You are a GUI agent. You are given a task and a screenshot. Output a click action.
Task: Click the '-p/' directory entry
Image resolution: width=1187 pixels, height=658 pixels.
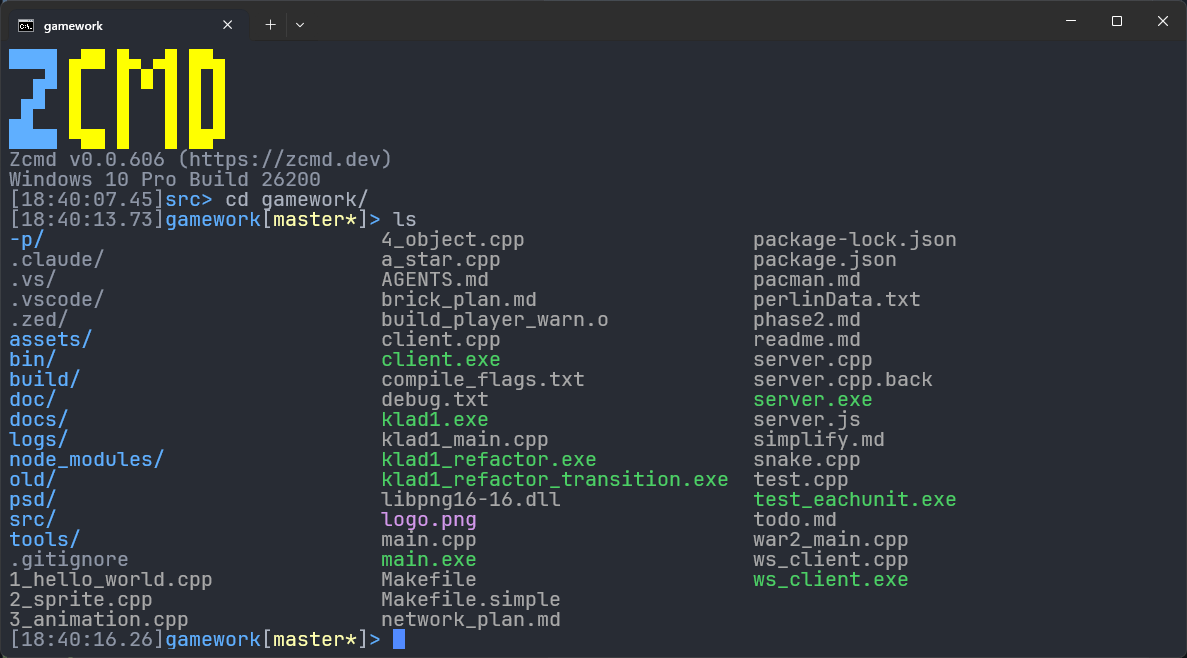tap(26, 240)
